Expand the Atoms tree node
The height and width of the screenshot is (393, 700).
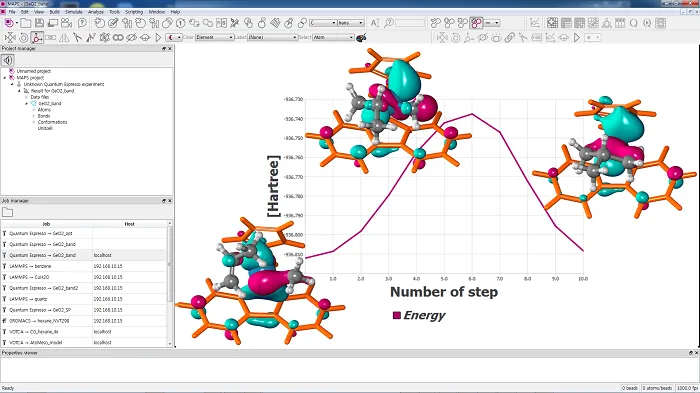(x=34, y=109)
